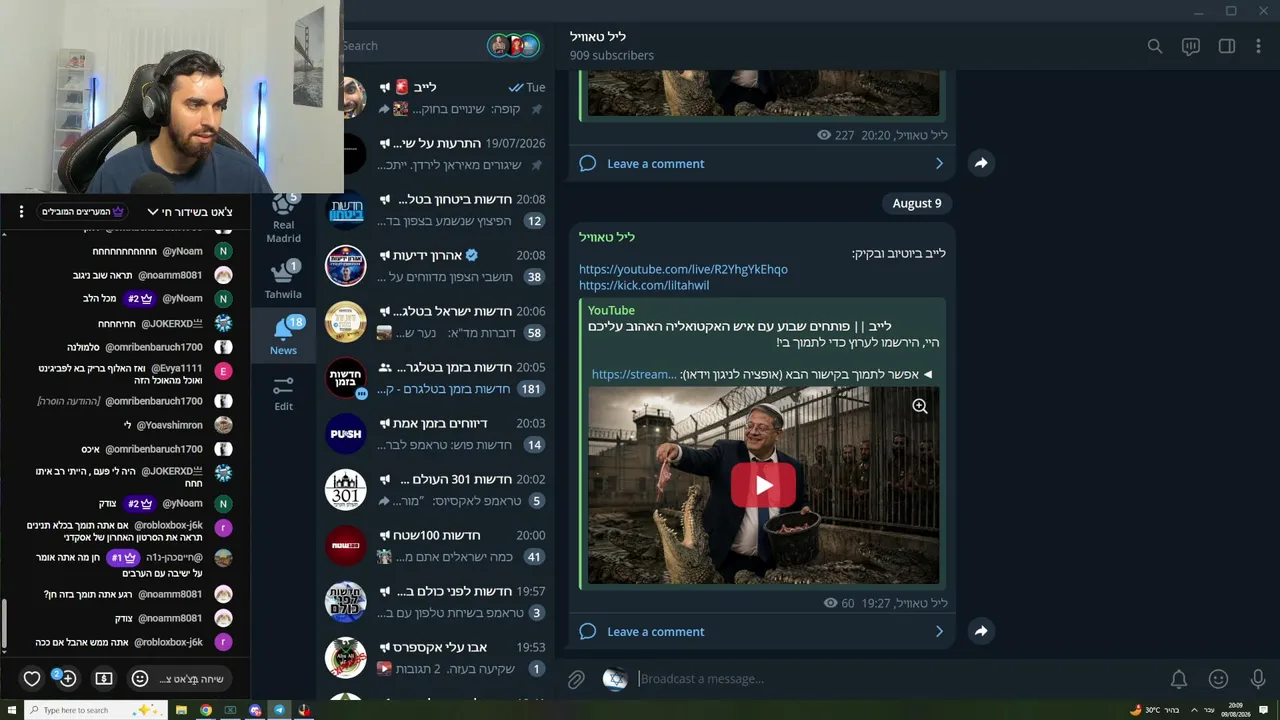Open the youtube.com/live link
This screenshot has height=720, width=1280.
[x=683, y=269]
